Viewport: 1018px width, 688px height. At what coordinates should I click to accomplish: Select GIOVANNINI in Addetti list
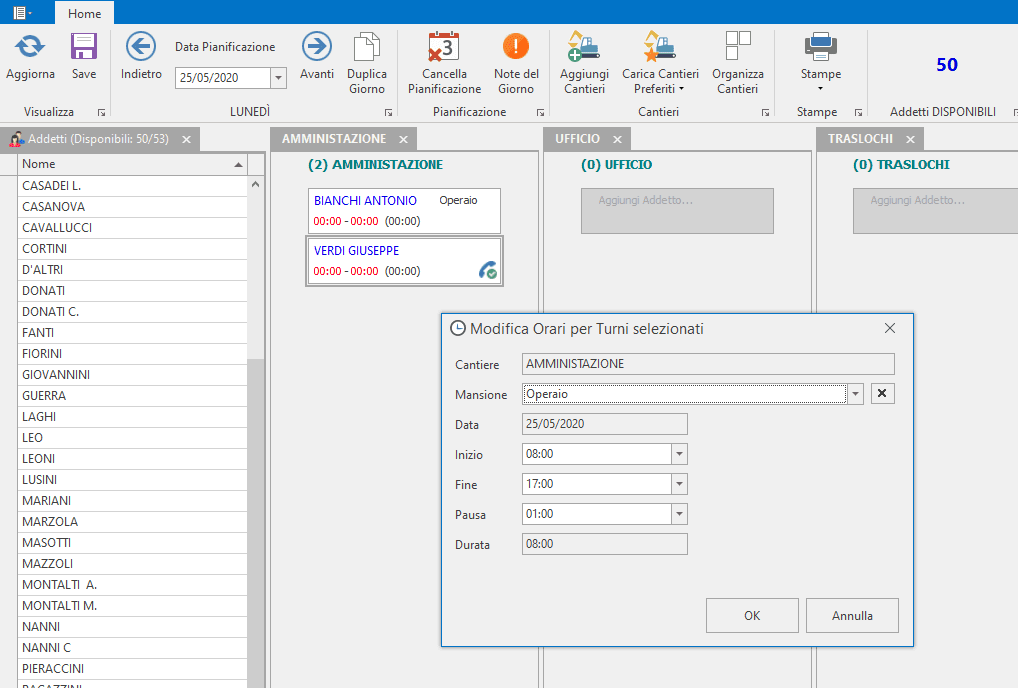coord(132,375)
